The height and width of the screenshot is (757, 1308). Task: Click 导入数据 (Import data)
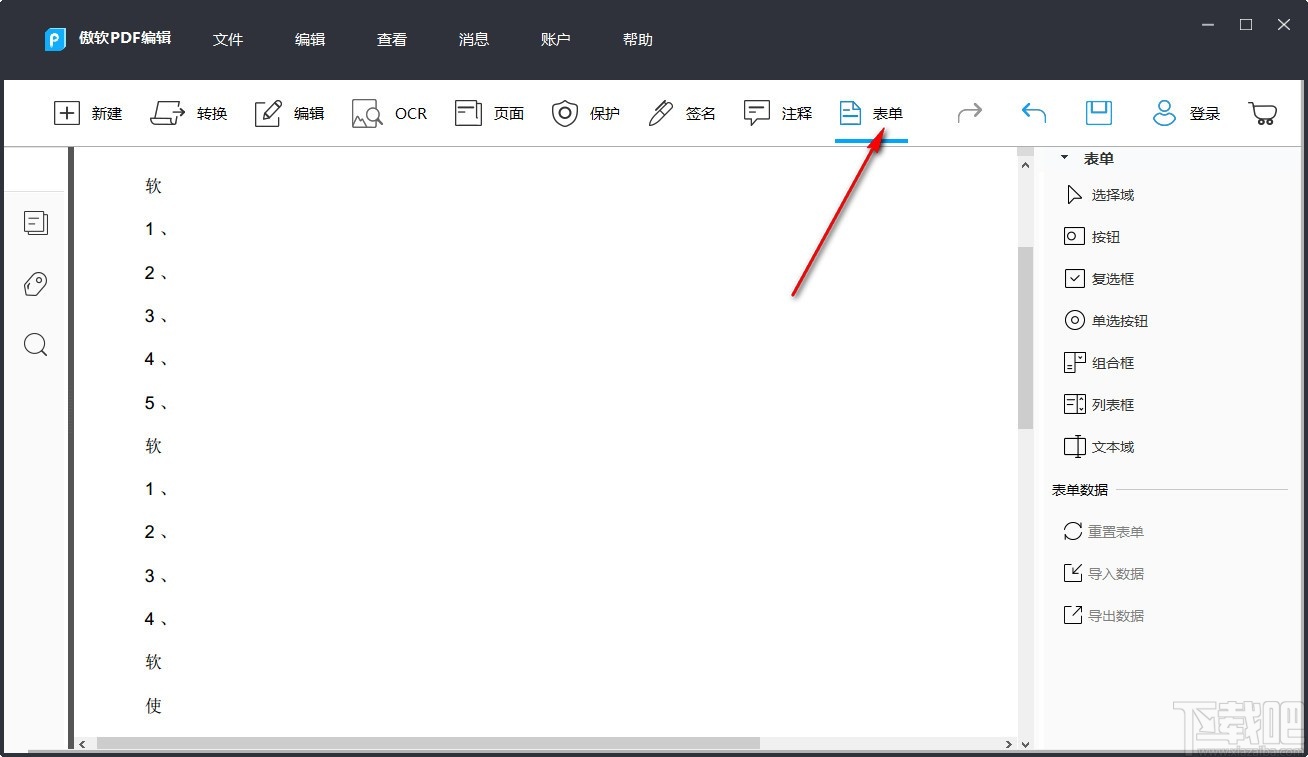(x=1104, y=574)
